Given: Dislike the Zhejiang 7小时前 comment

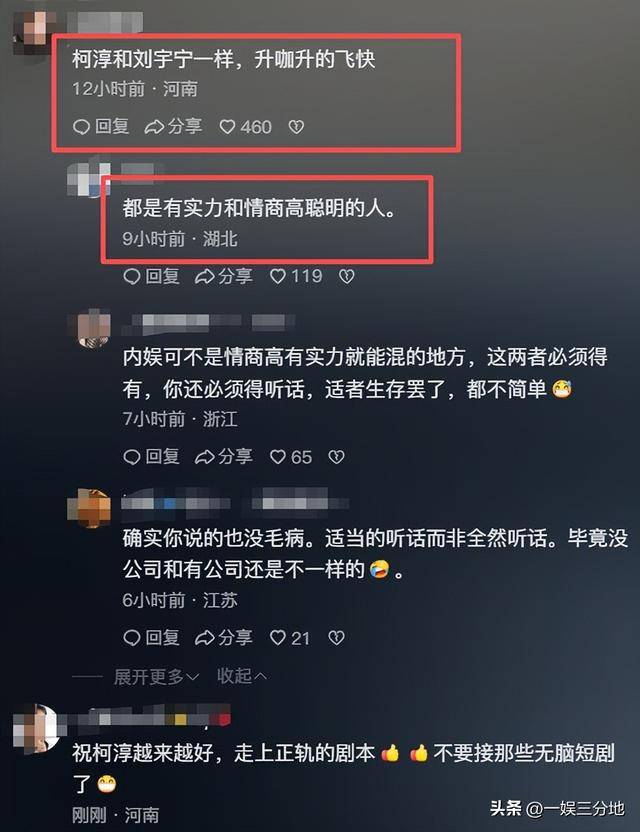Looking at the screenshot, I should click(x=336, y=457).
